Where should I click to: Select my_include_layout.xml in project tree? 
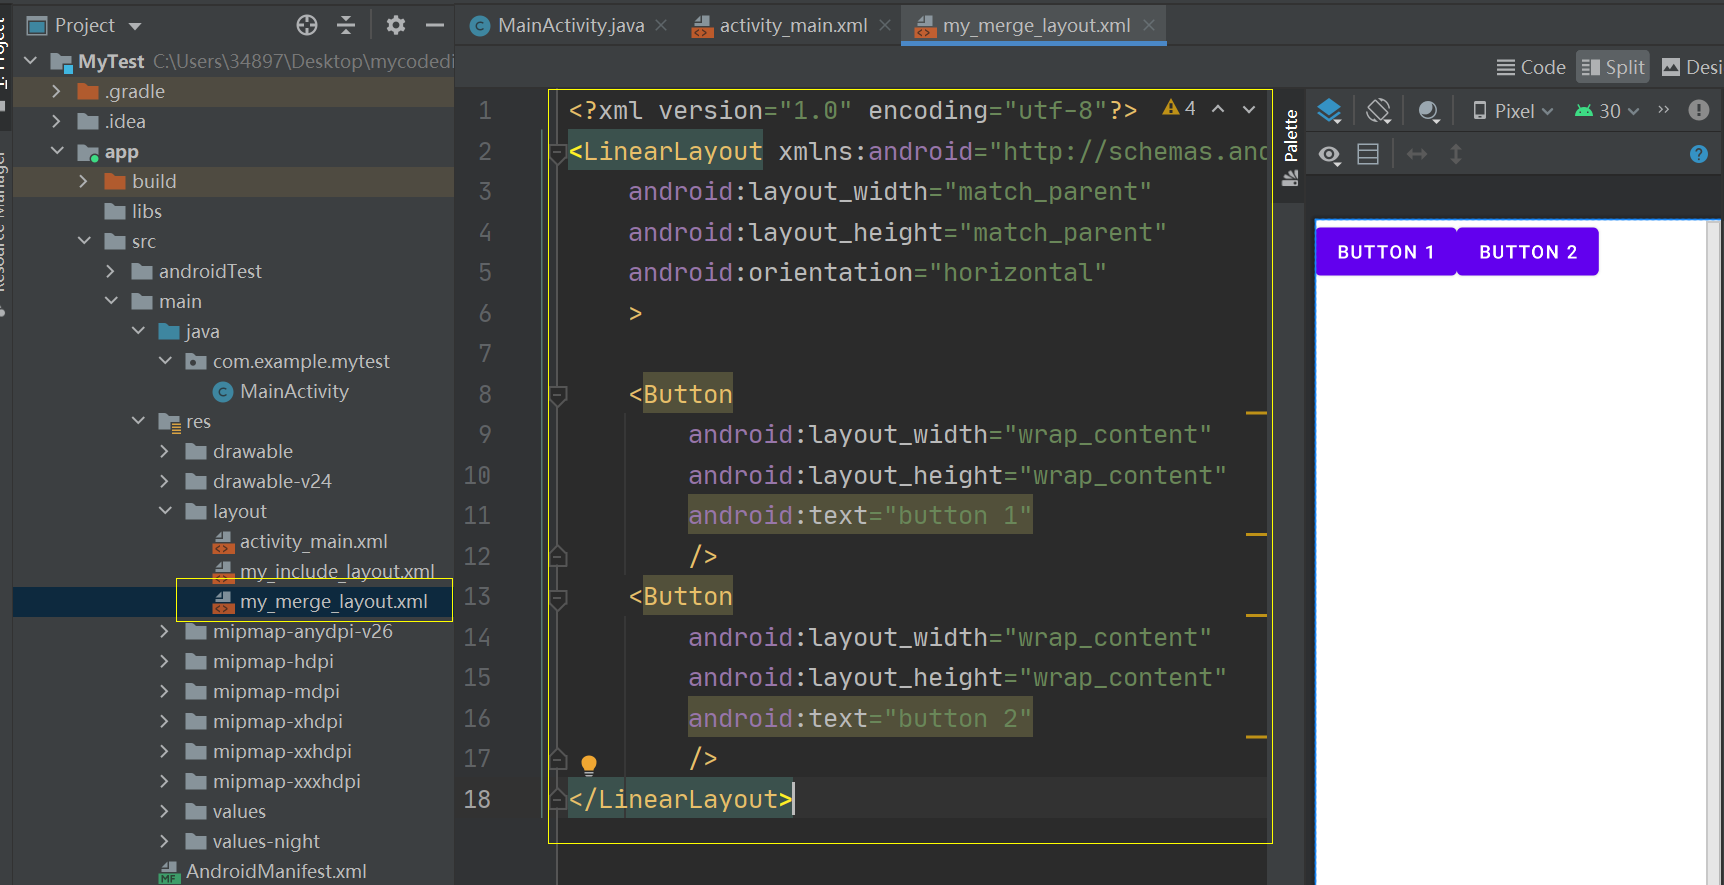(x=324, y=571)
